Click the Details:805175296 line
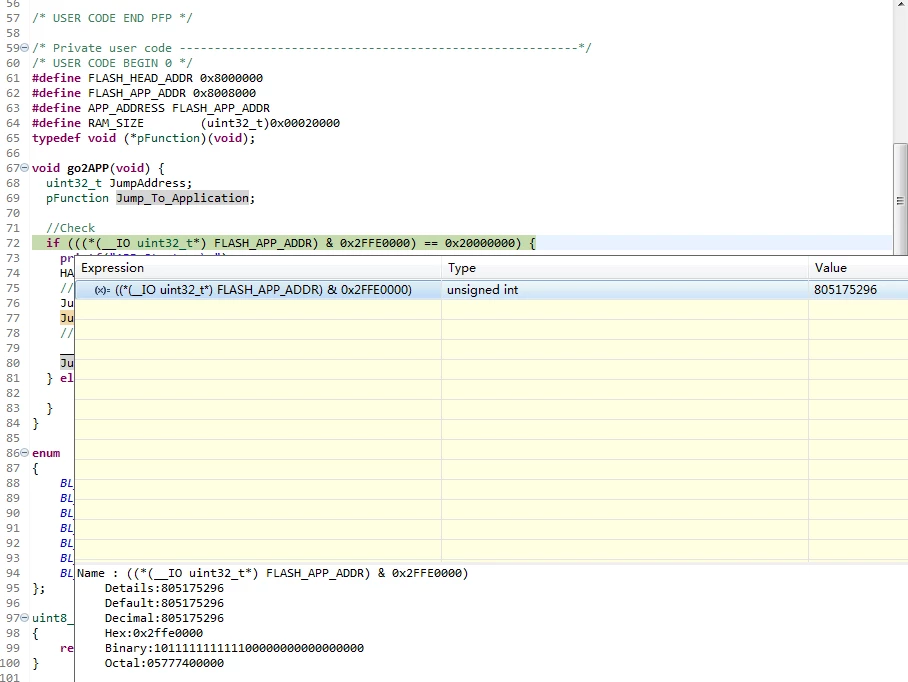 [x=164, y=588]
